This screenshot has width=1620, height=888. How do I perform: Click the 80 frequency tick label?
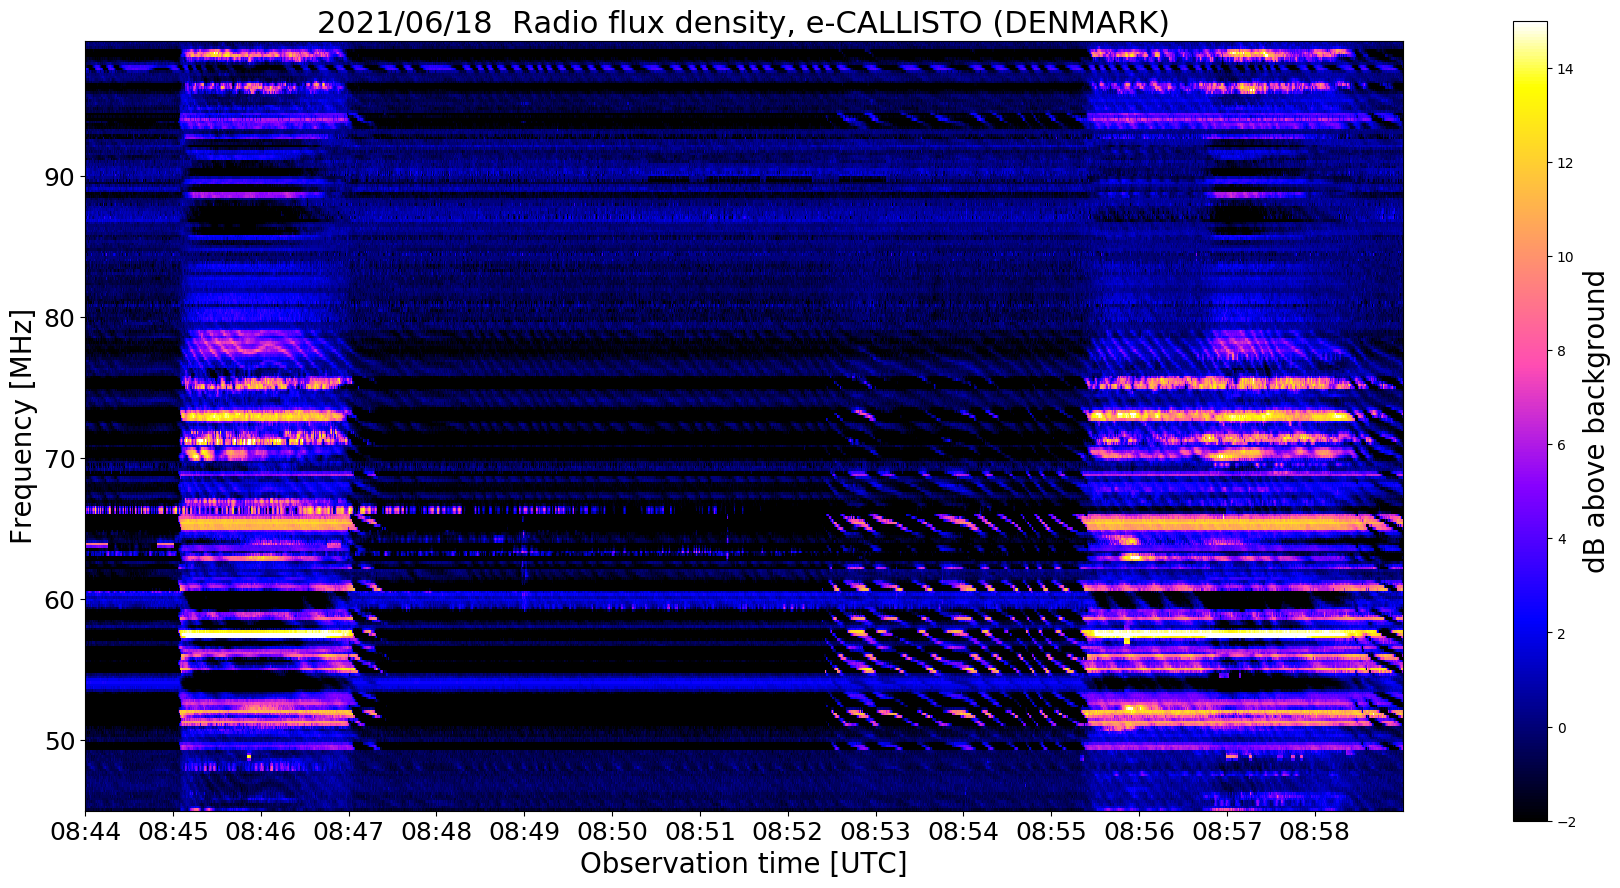point(59,318)
